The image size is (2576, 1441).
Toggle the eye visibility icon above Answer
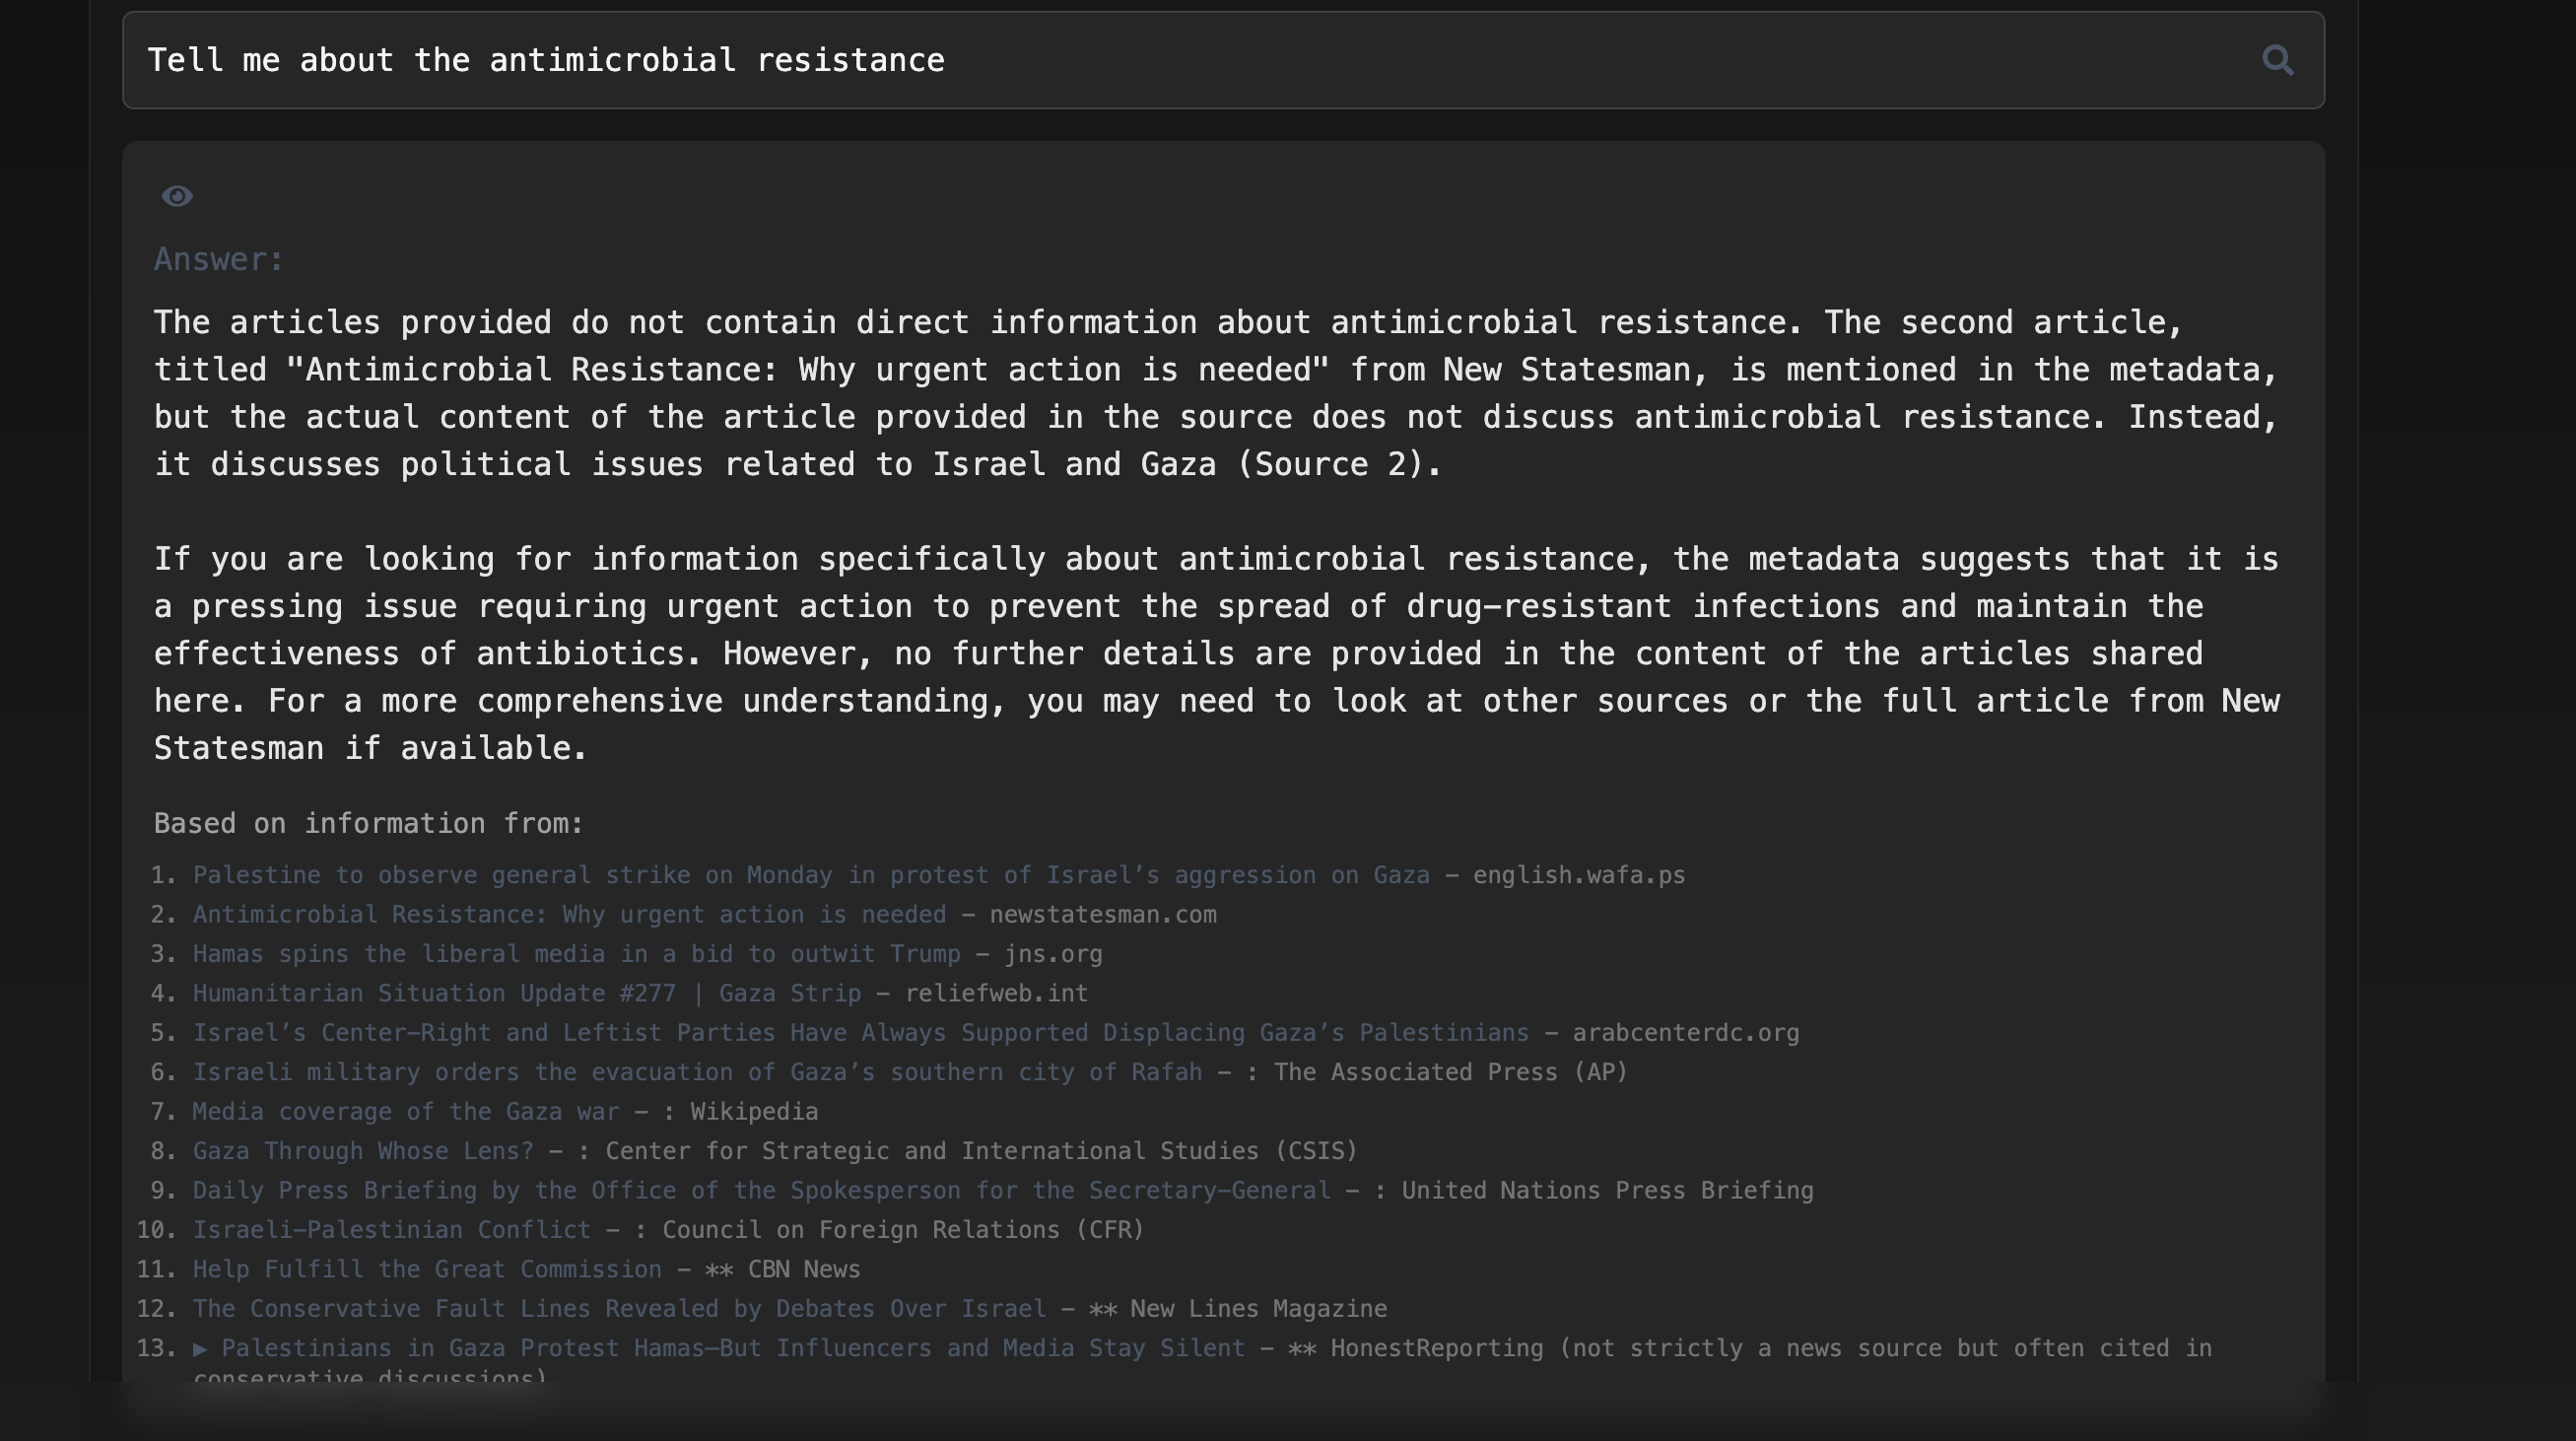[177, 196]
